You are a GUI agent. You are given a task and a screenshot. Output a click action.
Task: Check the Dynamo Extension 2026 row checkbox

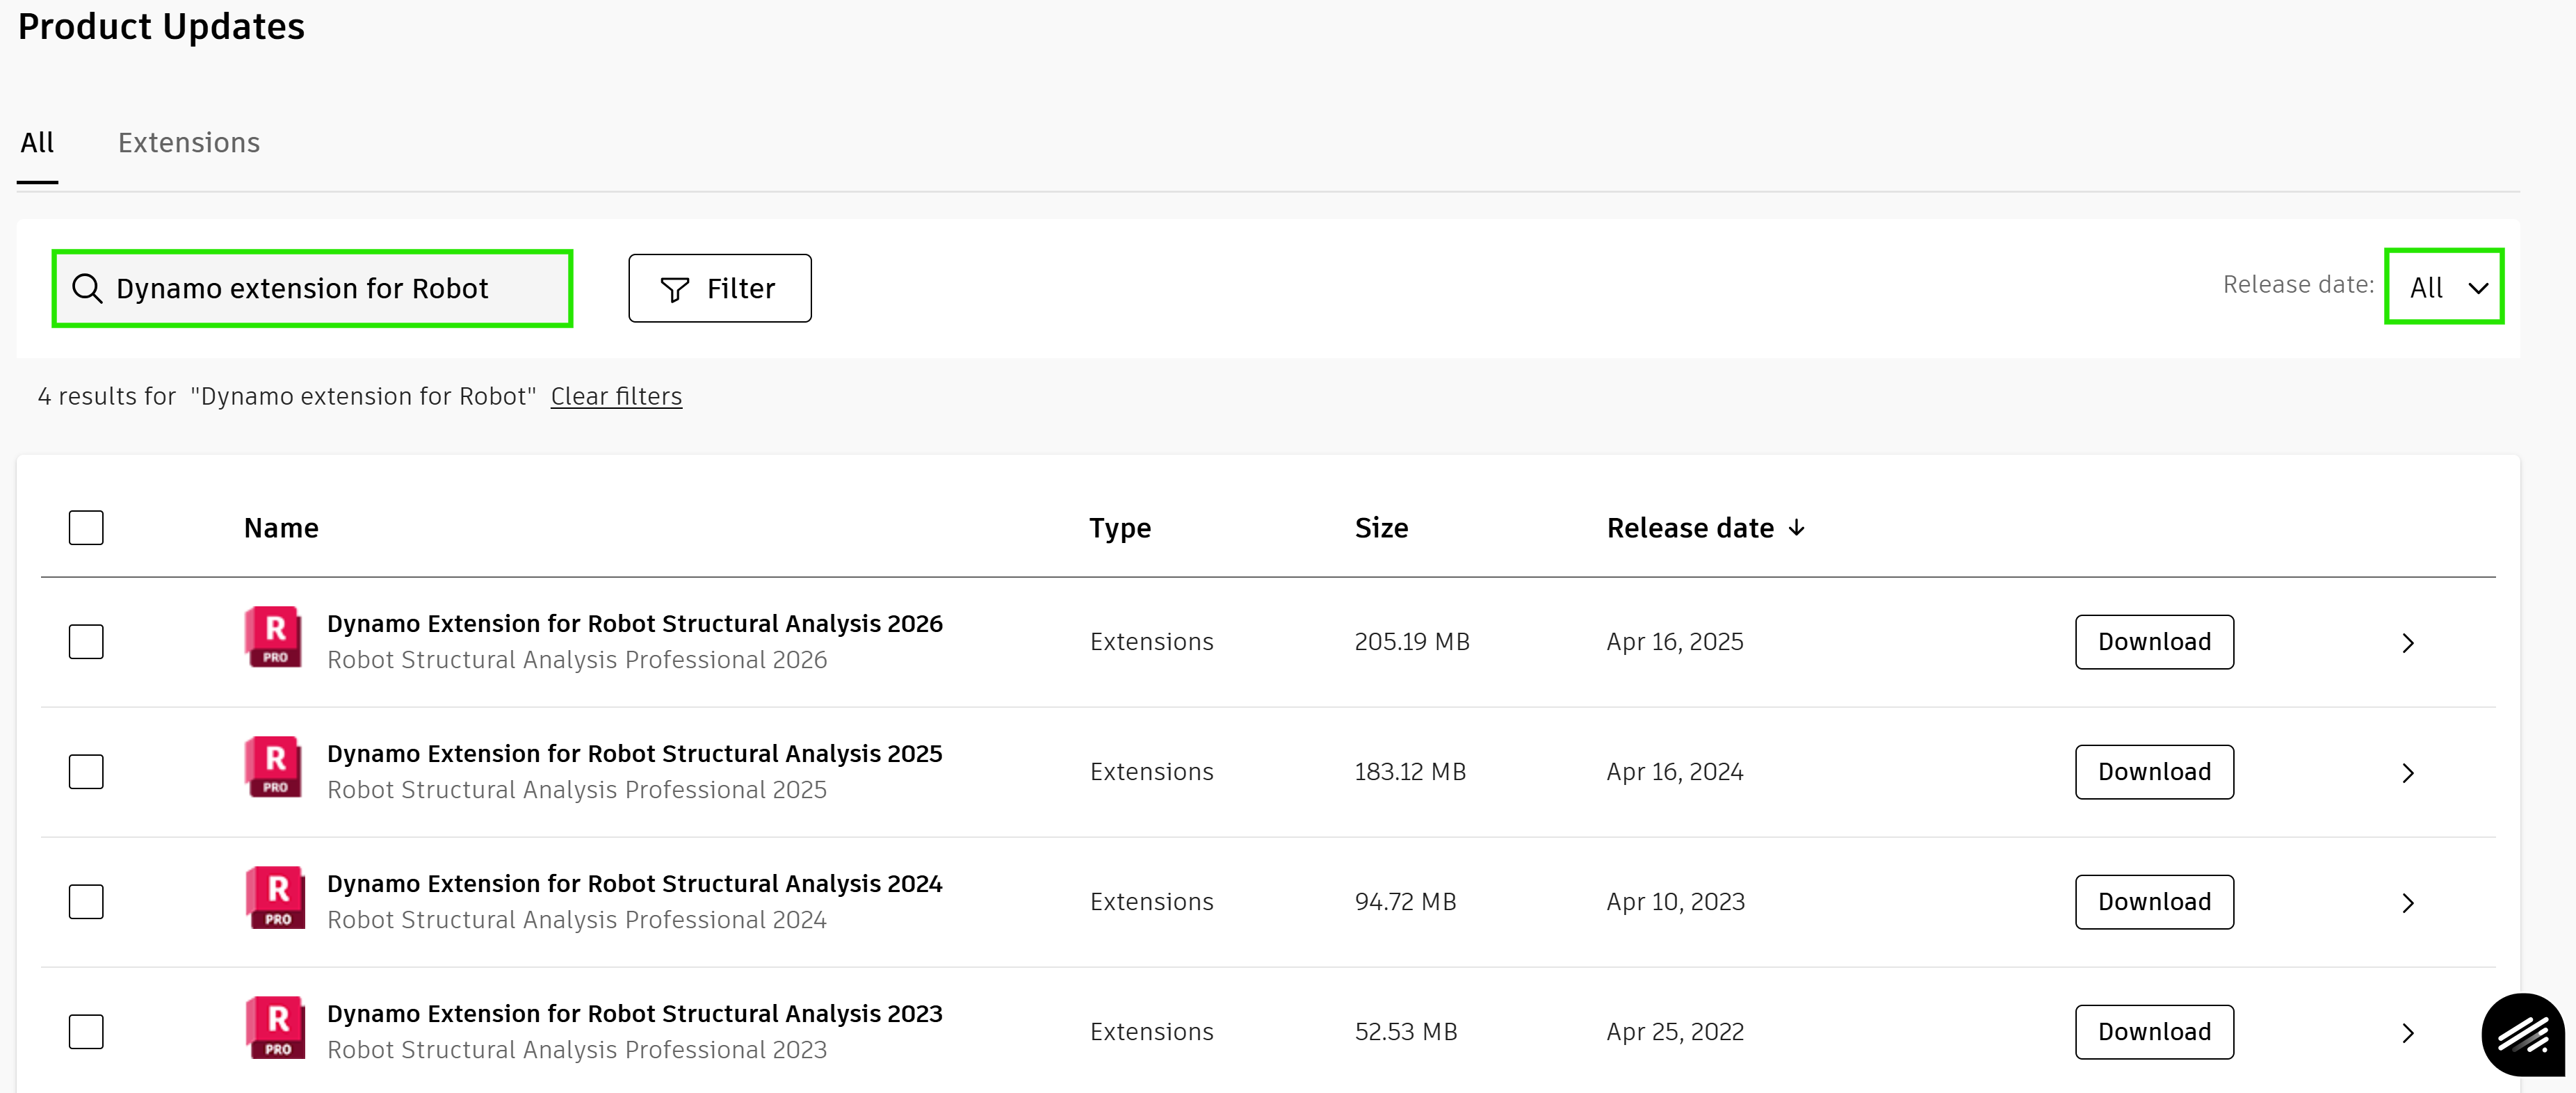pyautogui.click(x=86, y=641)
